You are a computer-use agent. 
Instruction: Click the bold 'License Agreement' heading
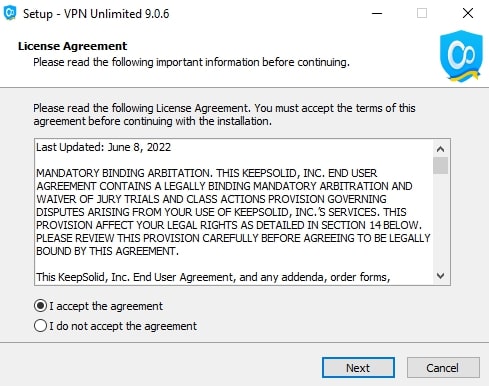click(72, 46)
